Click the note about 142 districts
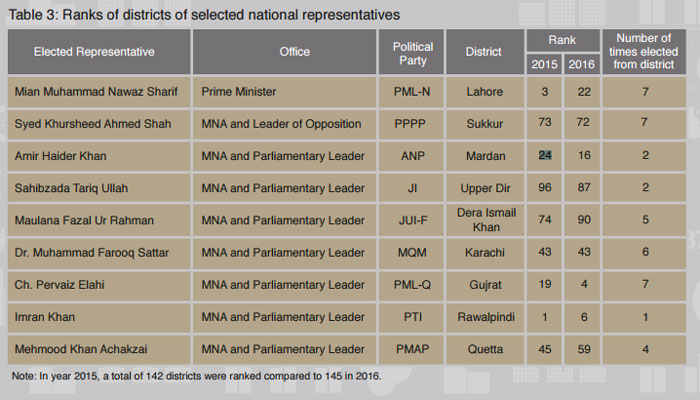 point(196,376)
